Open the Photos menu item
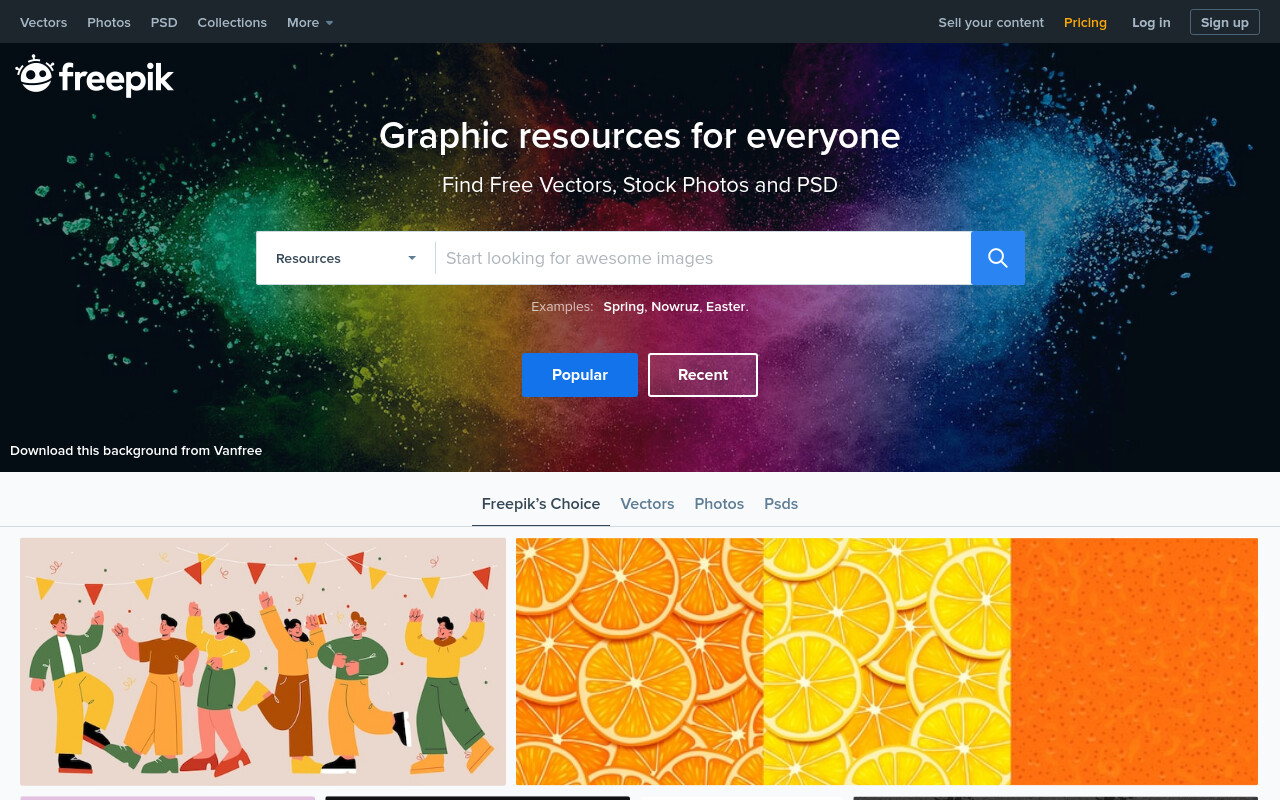This screenshot has height=800, width=1280. (x=109, y=22)
